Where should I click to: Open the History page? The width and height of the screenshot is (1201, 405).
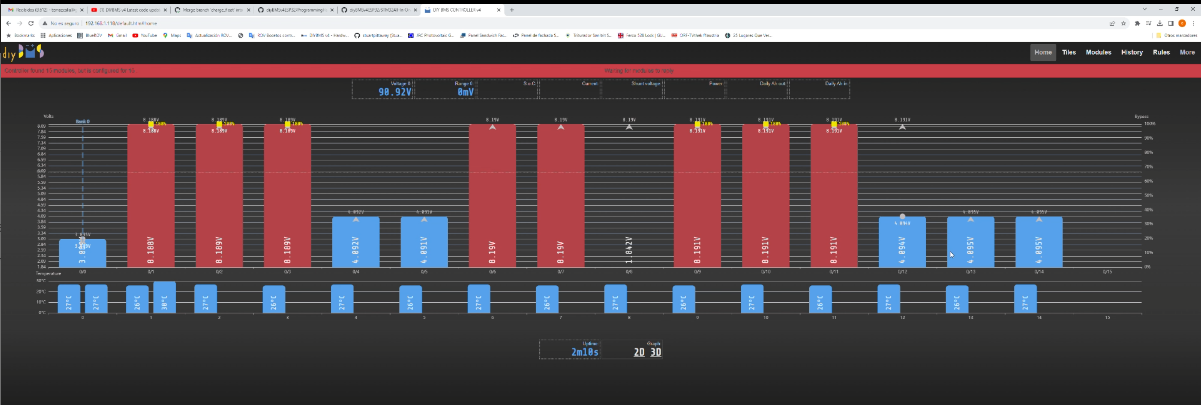(1131, 52)
